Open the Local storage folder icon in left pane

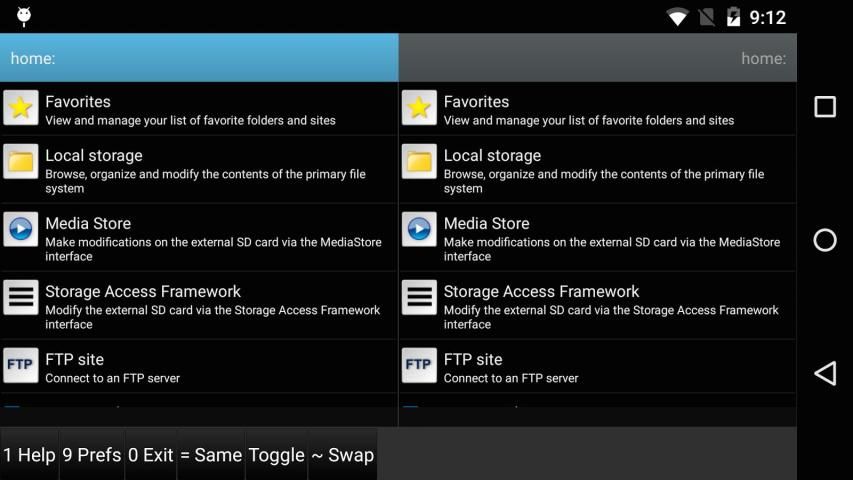point(21,162)
